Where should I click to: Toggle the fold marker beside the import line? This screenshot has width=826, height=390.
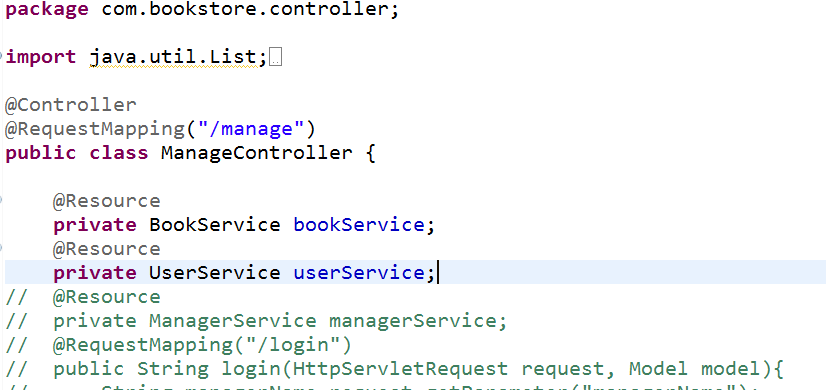click(2, 55)
